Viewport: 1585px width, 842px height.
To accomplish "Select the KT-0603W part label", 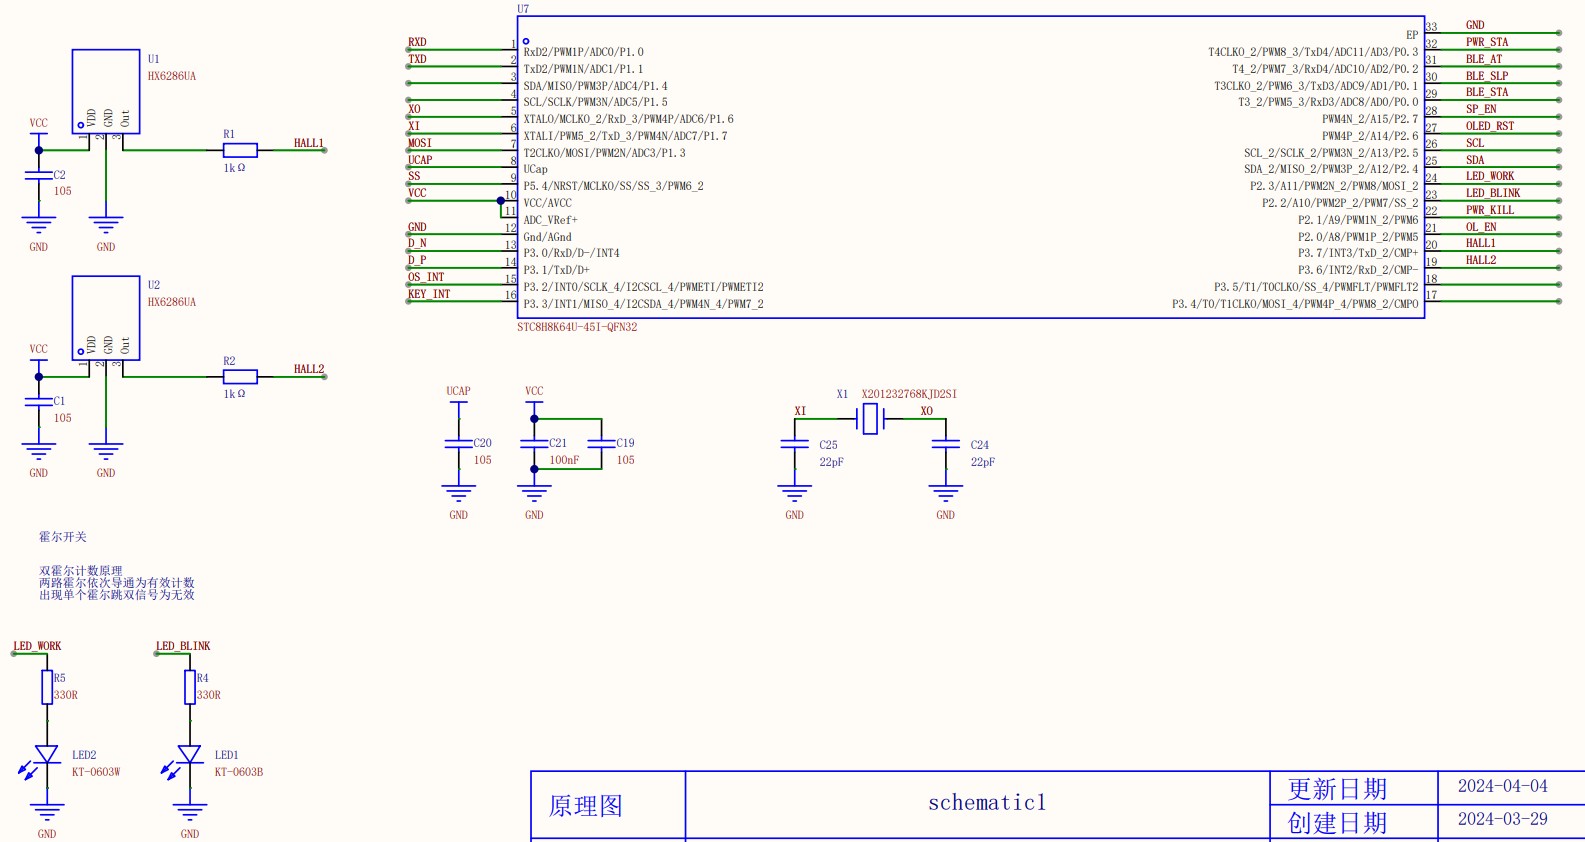I will [96, 772].
